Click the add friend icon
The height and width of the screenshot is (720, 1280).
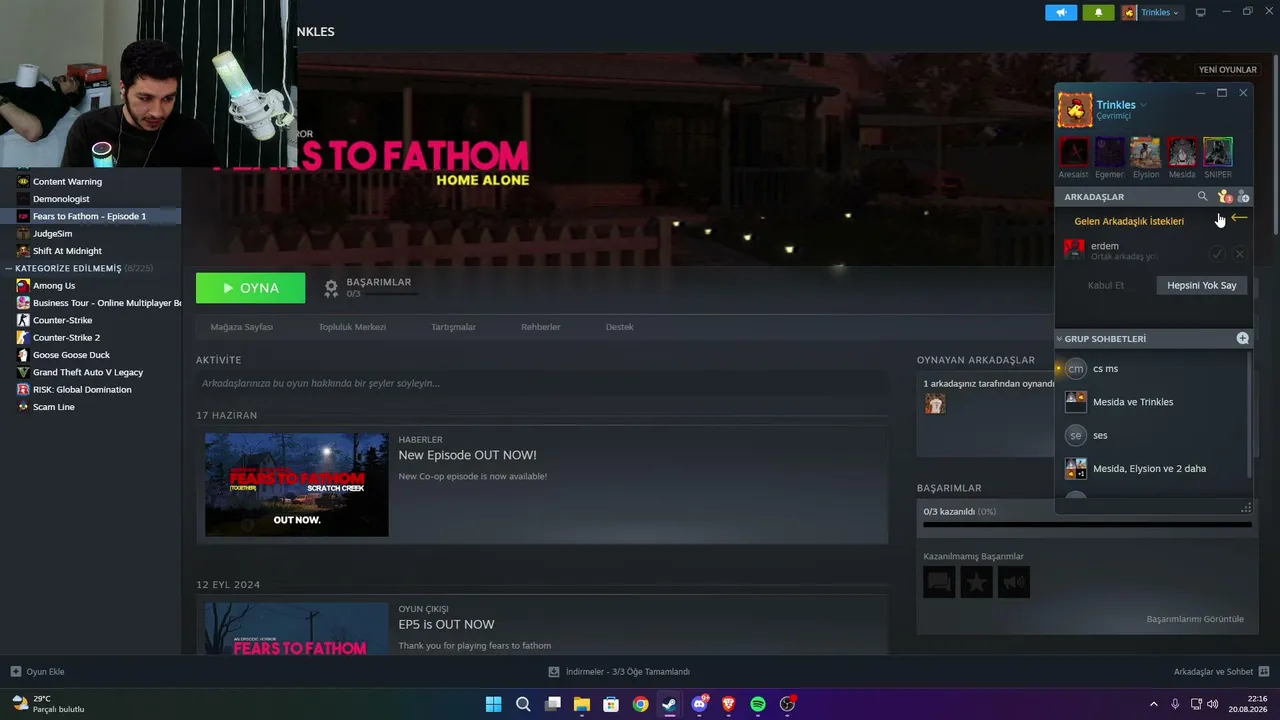click(1243, 197)
